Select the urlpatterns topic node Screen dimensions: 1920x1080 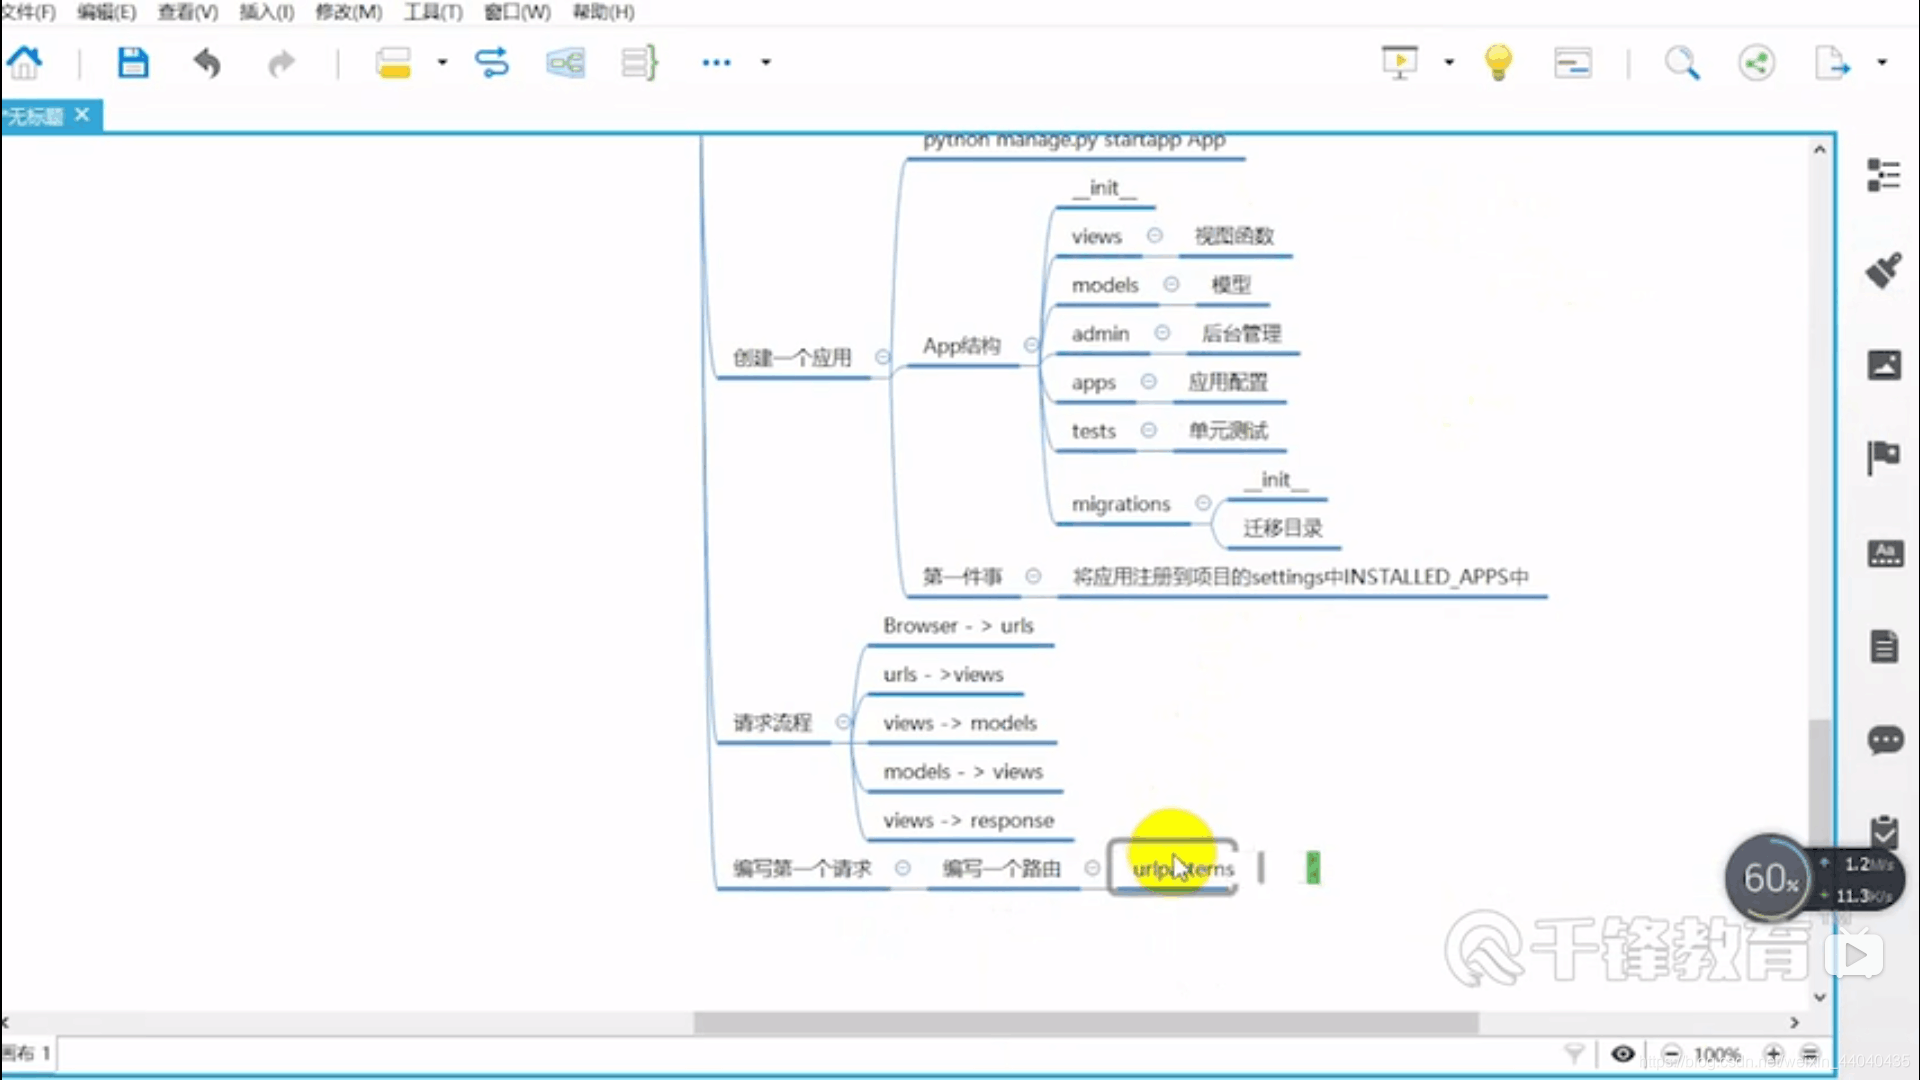[1173, 869]
